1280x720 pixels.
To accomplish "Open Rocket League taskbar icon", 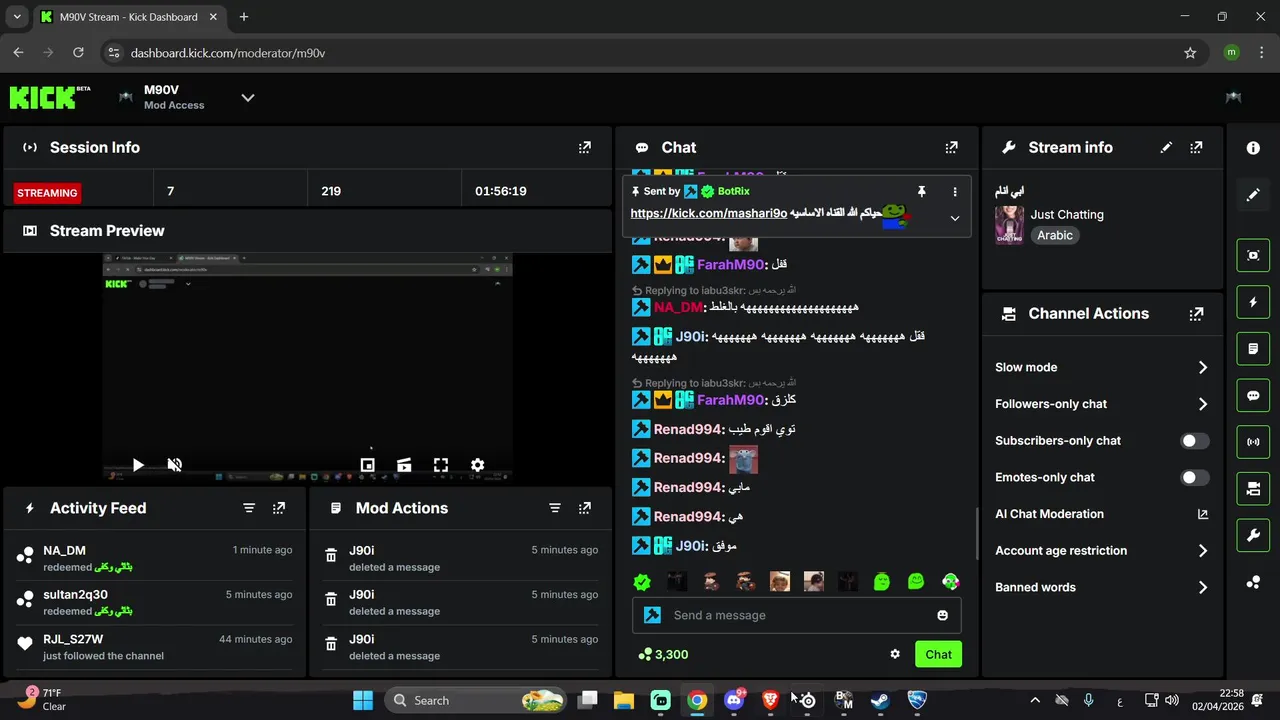I will point(917,700).
